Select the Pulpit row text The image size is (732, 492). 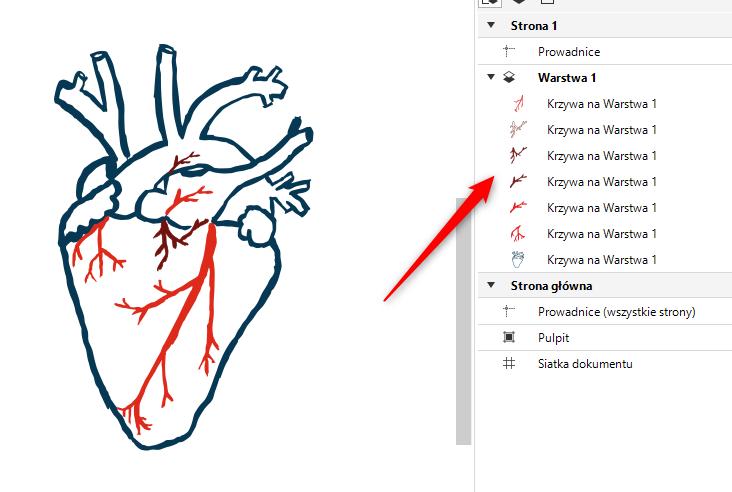tap(553, 338)
